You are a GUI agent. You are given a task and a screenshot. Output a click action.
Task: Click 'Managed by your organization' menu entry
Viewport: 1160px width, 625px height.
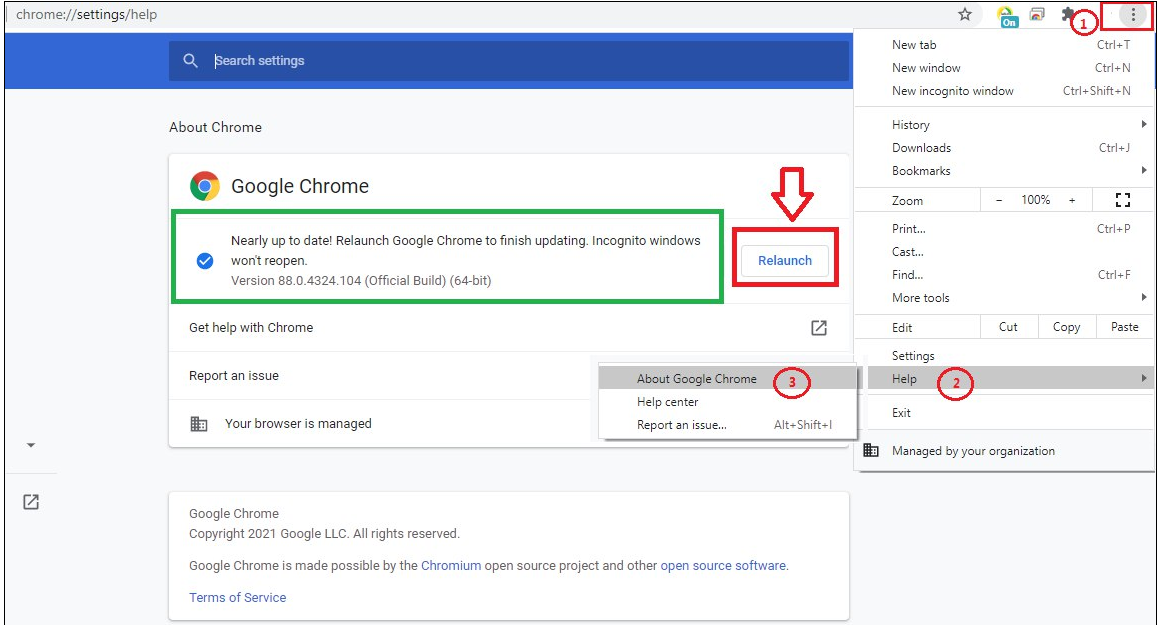1005,450
